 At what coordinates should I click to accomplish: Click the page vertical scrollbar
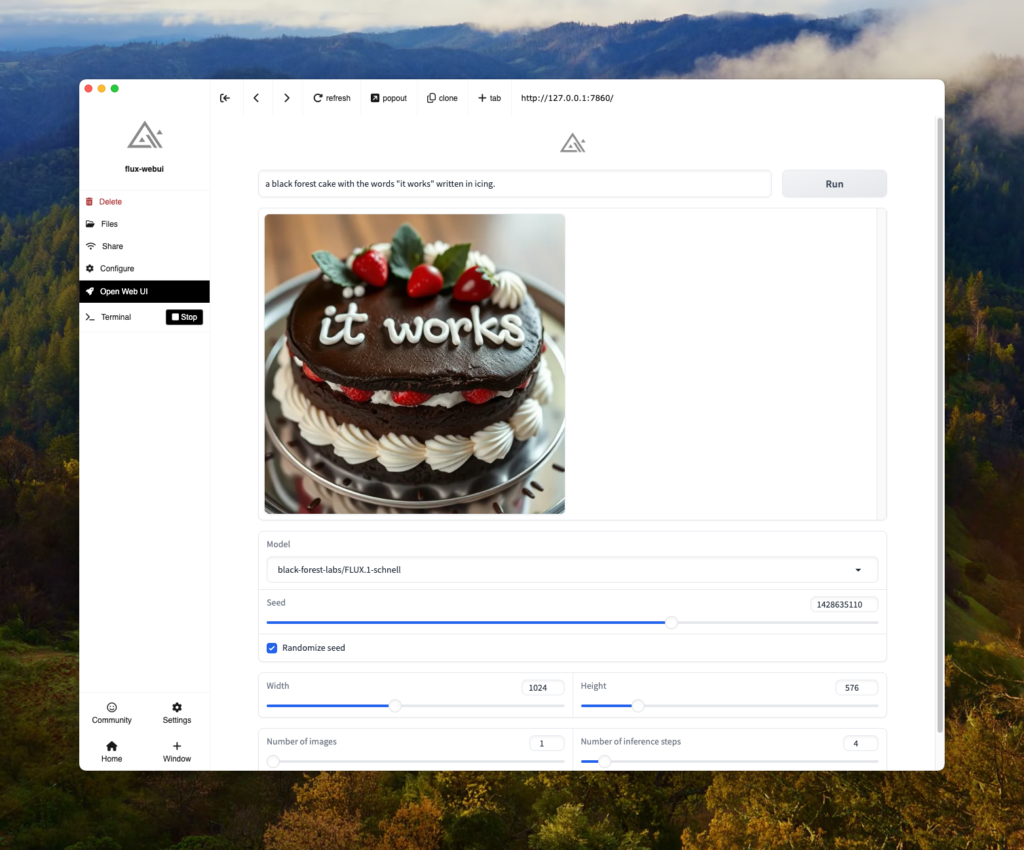[x=940, y=424]
